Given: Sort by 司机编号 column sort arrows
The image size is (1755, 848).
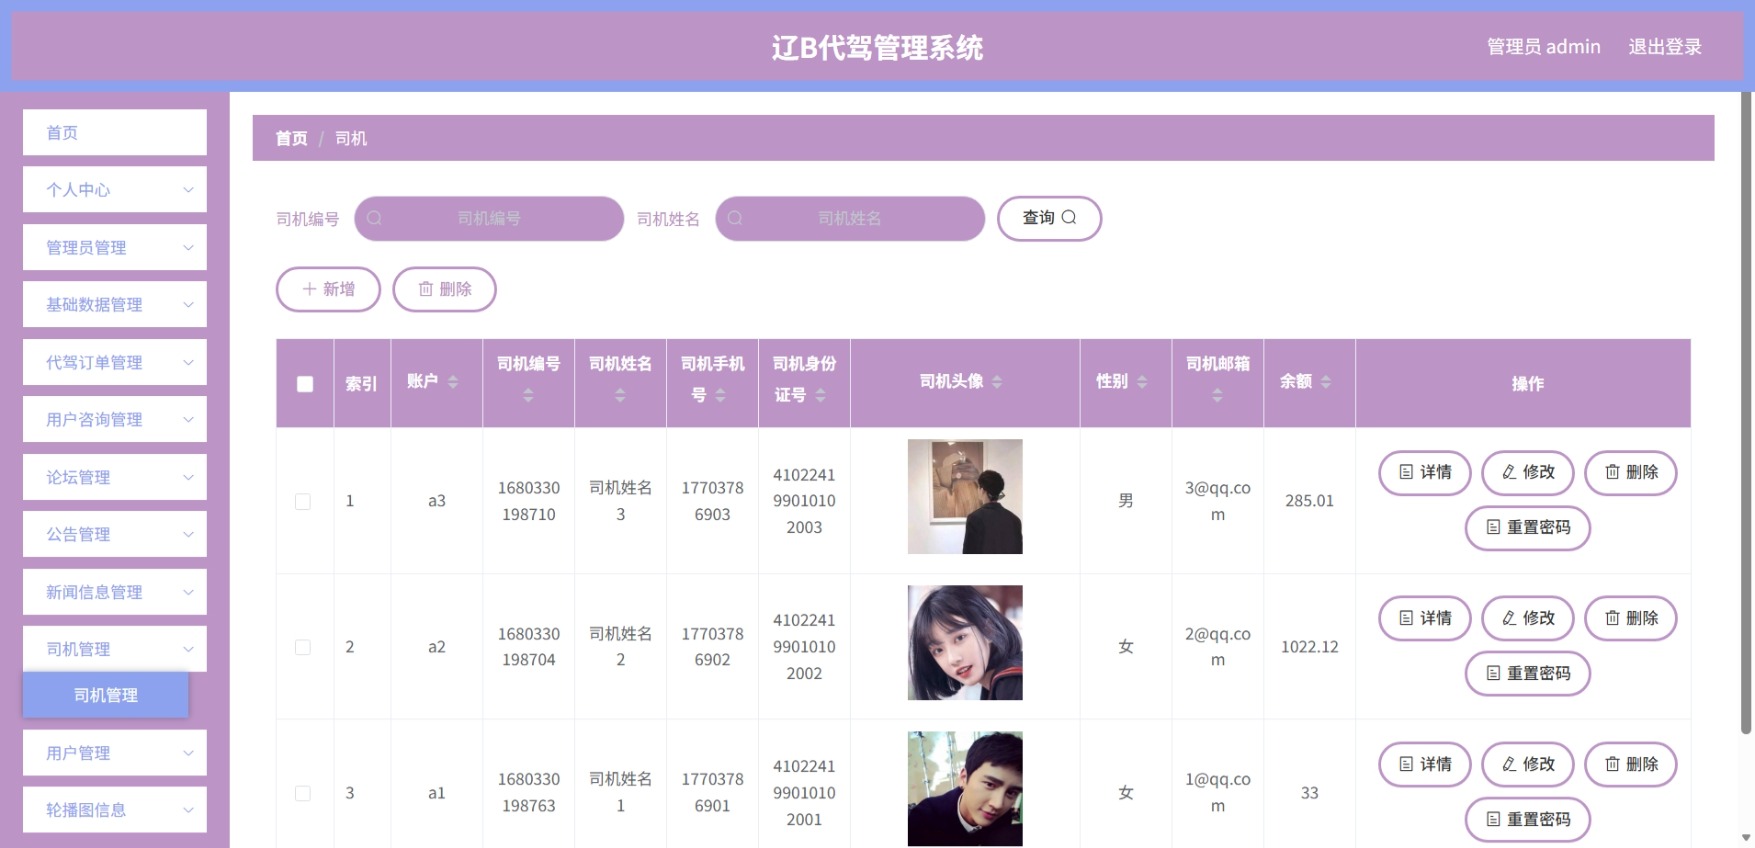Looking at the screenshot, I should coord(528,396).
